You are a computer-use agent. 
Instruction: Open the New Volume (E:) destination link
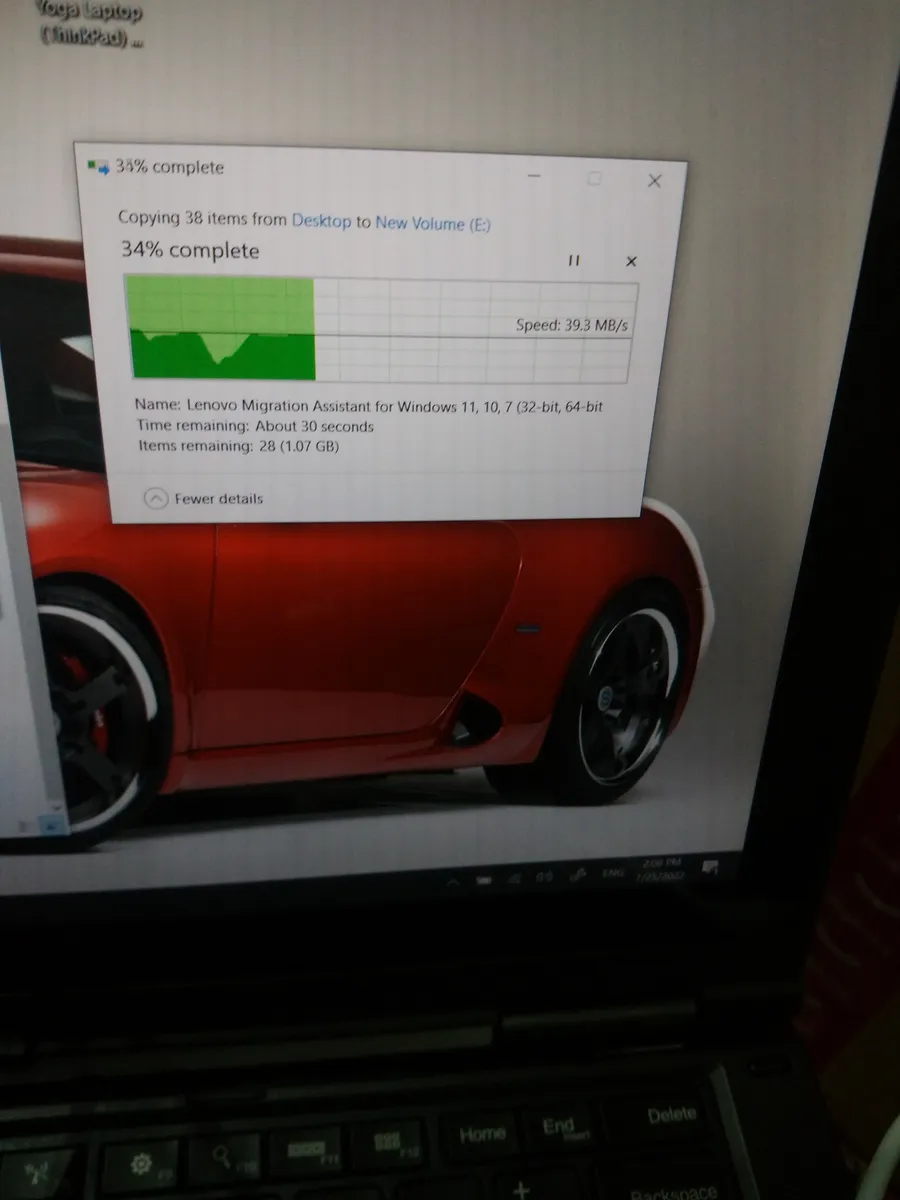[x=433, y=223]
